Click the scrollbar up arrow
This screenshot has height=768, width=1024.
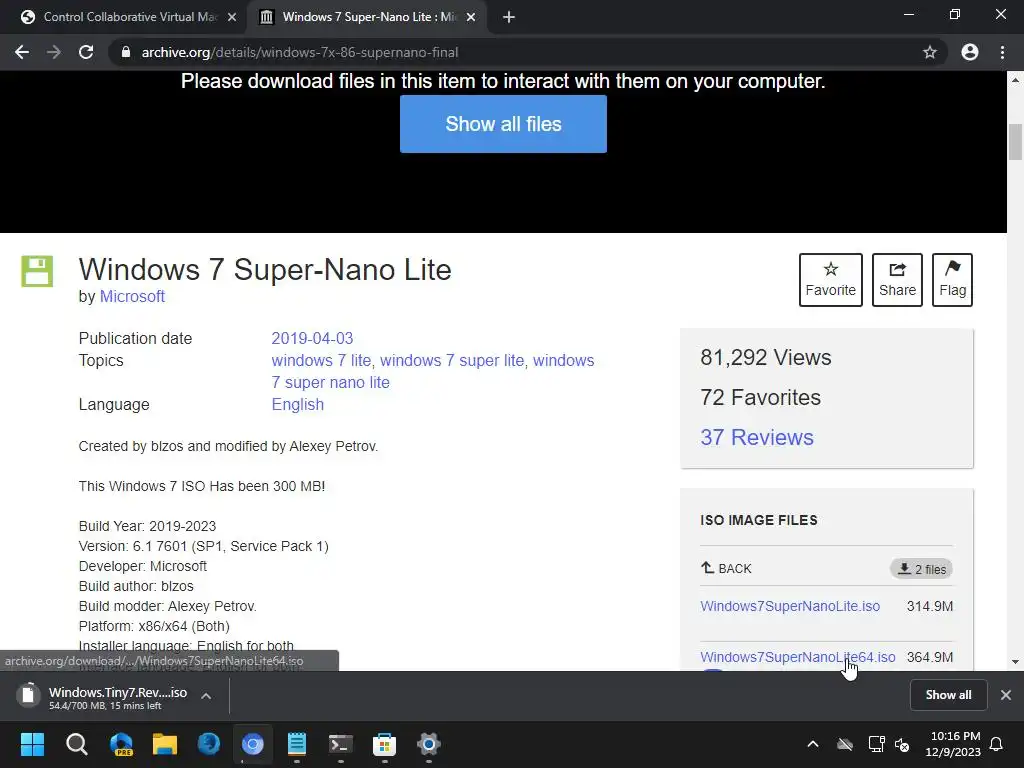(x=1015, y=80)
